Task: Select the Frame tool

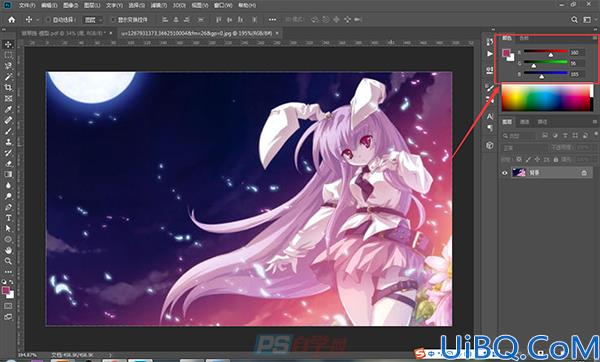Action: coord(8,98)
